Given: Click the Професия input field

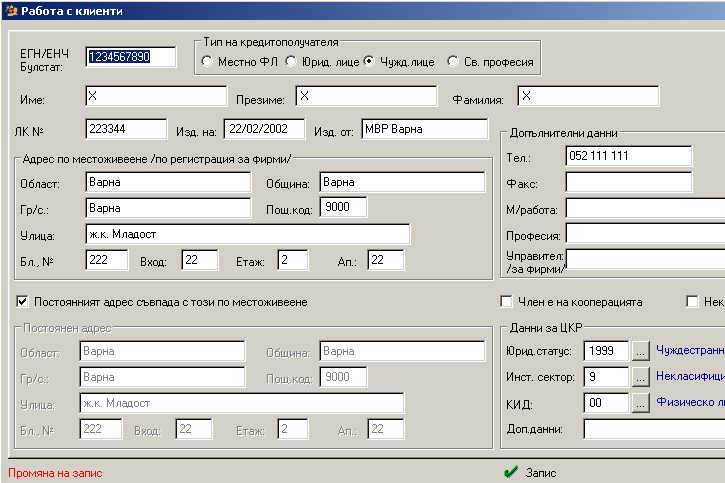Looking at the screenshot, I should [645, 233].
